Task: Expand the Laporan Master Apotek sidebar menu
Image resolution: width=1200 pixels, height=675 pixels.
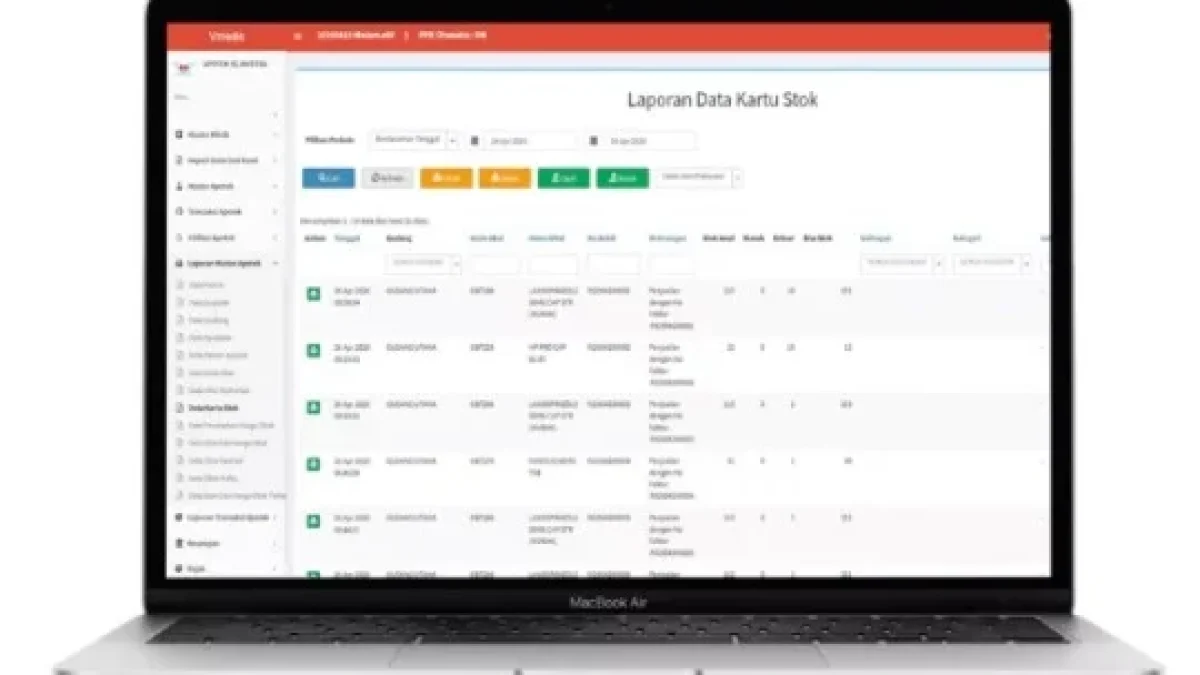Action: point(226,263)
